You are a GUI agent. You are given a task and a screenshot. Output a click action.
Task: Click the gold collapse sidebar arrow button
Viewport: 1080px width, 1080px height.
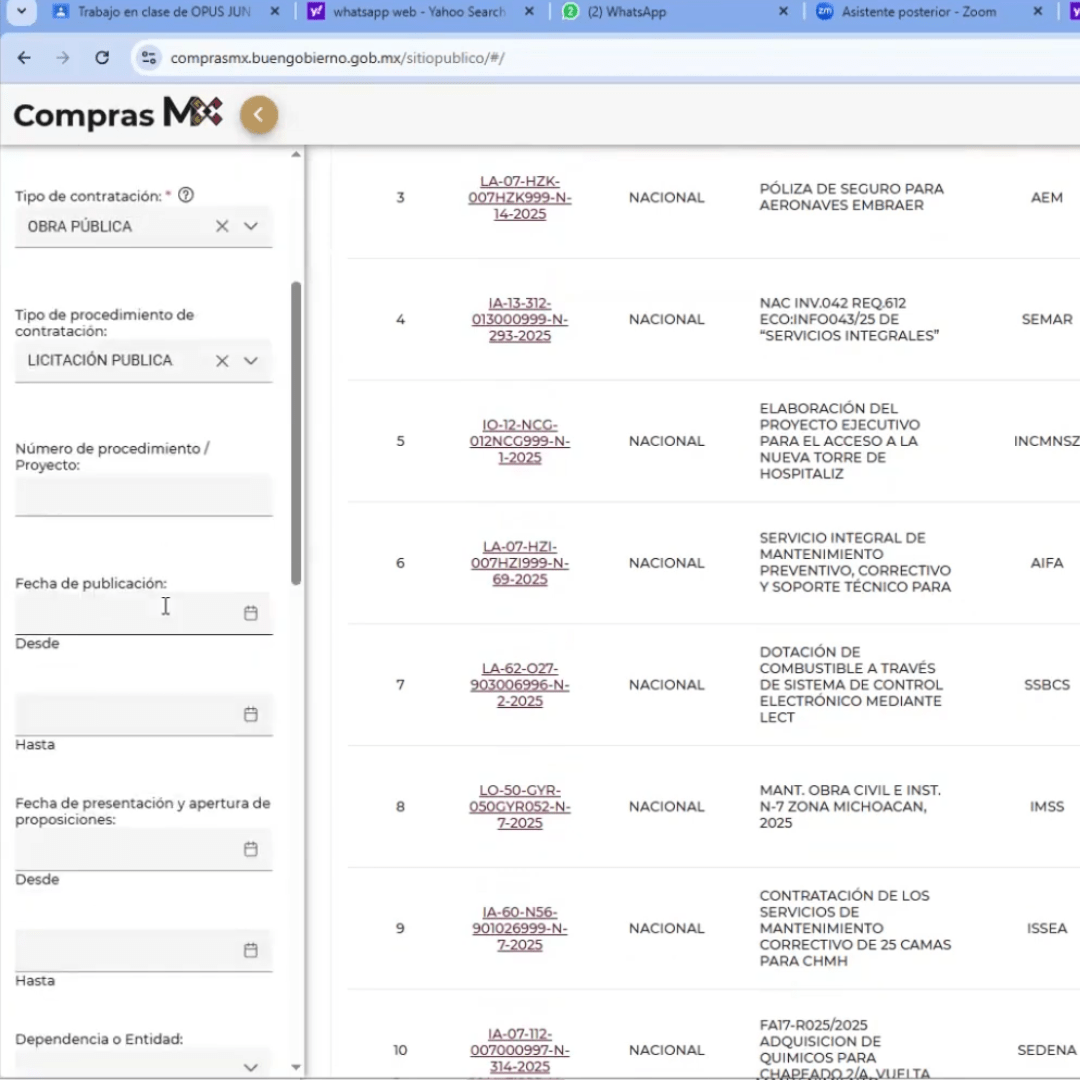(258, 115)
